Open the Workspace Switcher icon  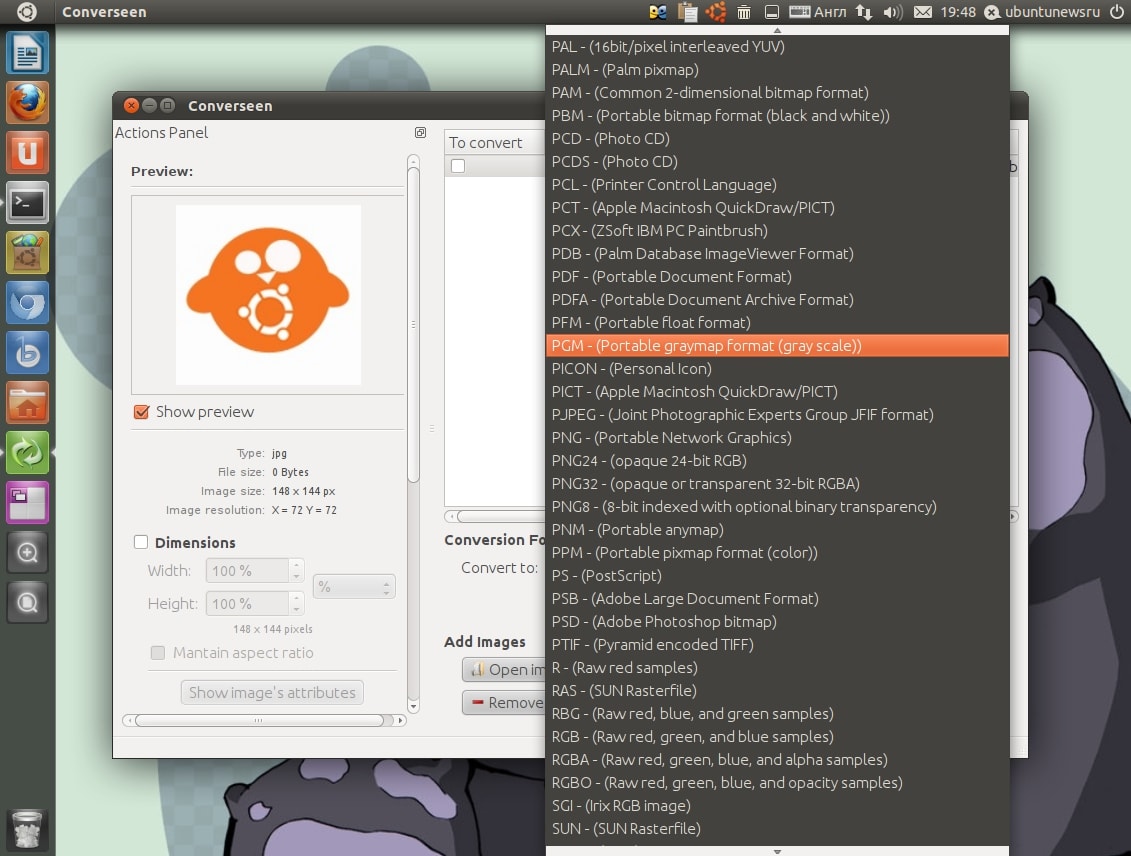[27, 503]
